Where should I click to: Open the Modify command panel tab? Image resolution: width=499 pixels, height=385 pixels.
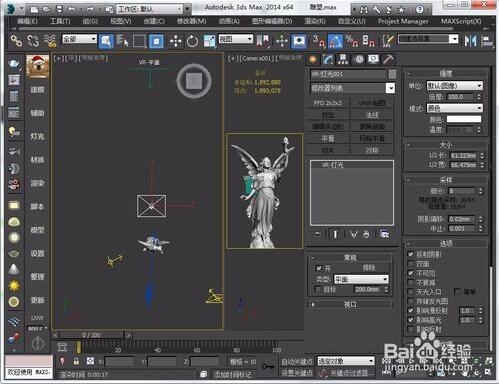(x=328, y=60)
